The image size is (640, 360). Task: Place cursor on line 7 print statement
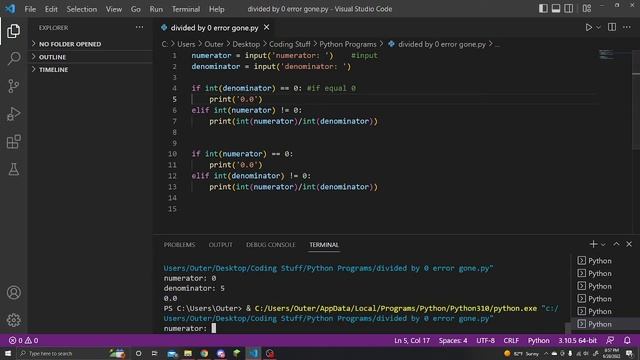(293, 121)
